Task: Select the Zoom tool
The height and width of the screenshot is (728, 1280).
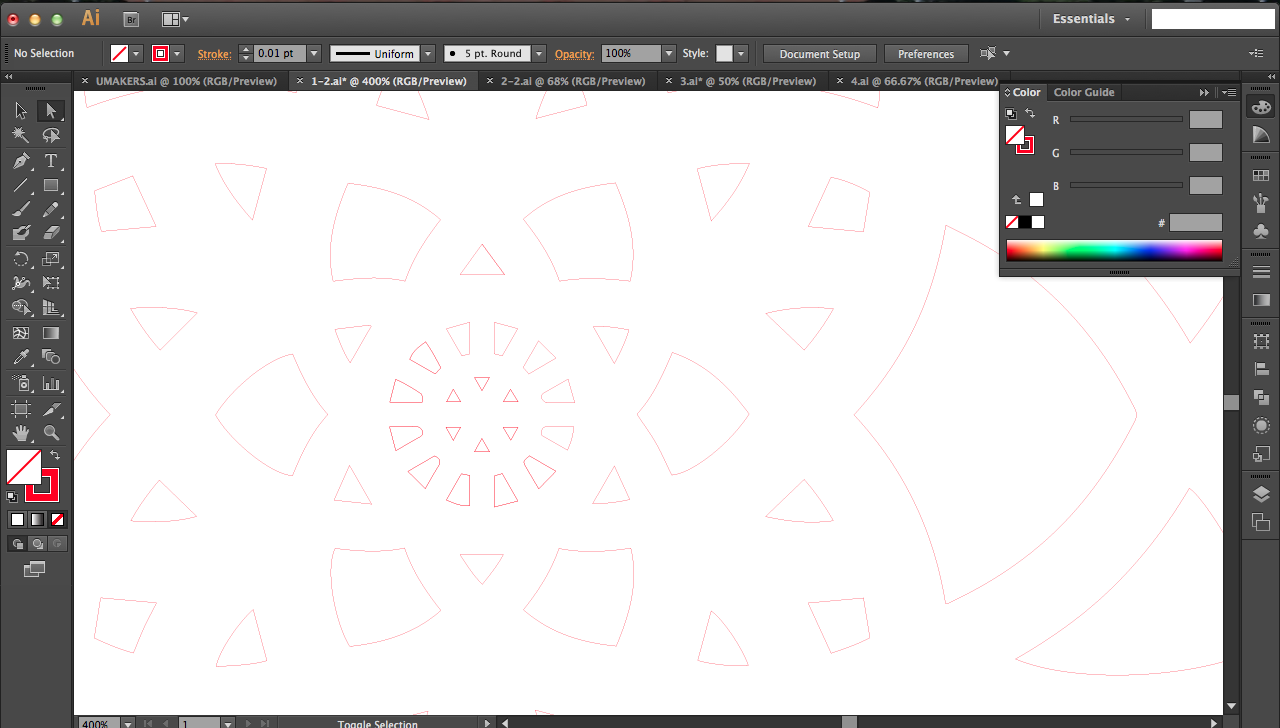Action: click(50, 433)
